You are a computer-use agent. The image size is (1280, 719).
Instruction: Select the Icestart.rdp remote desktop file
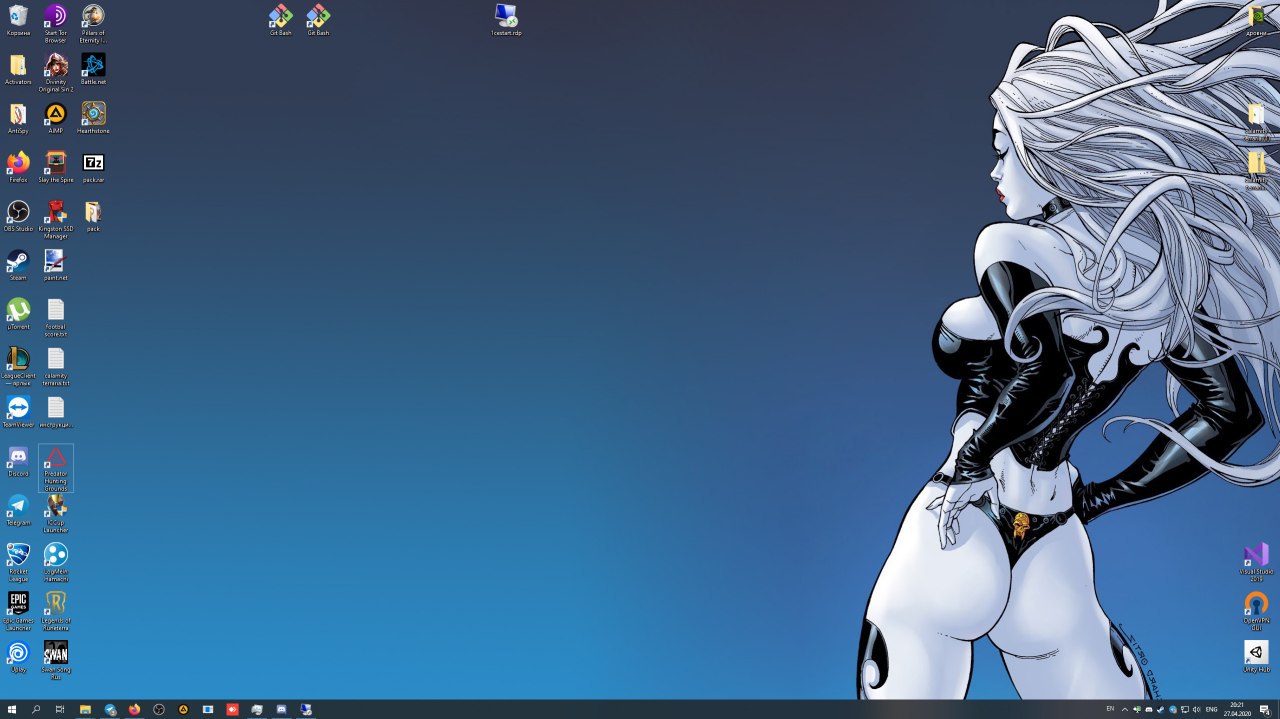pos(506,20)
